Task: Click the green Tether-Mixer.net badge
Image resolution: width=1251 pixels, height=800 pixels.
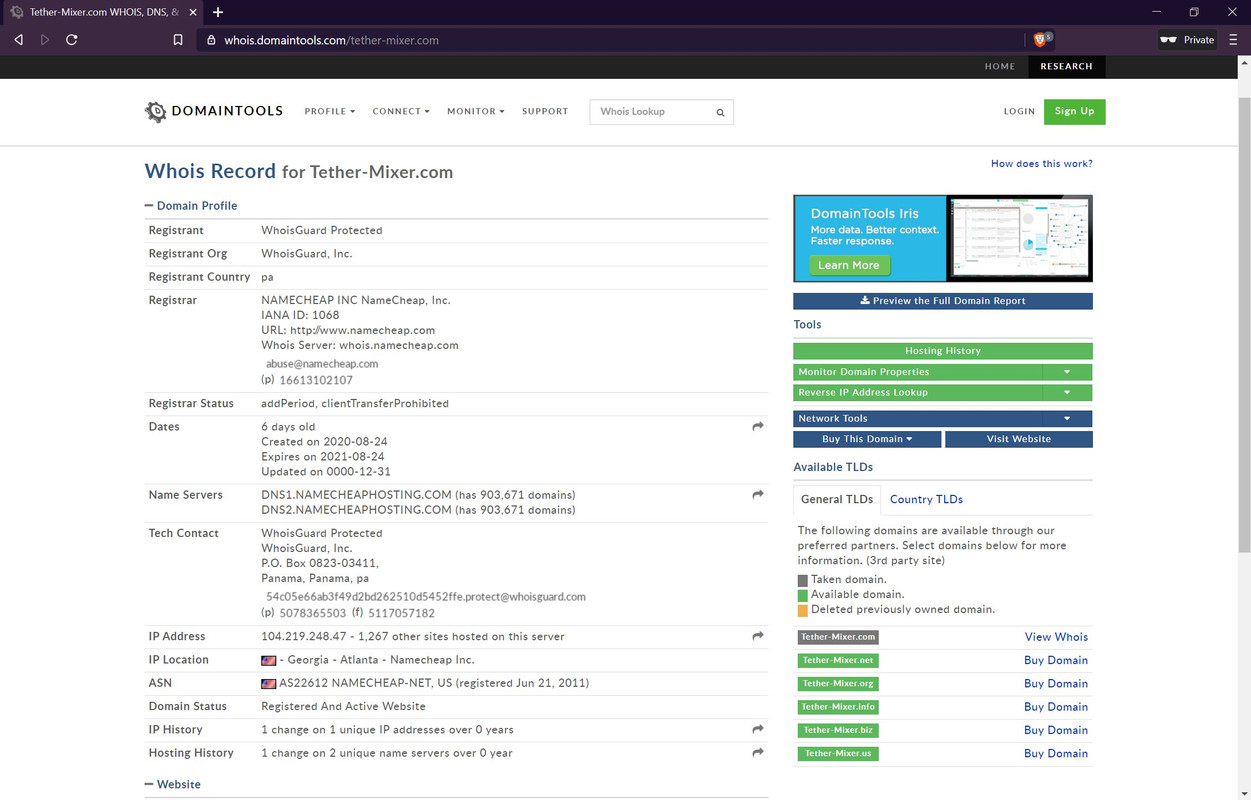Action: 838,660
